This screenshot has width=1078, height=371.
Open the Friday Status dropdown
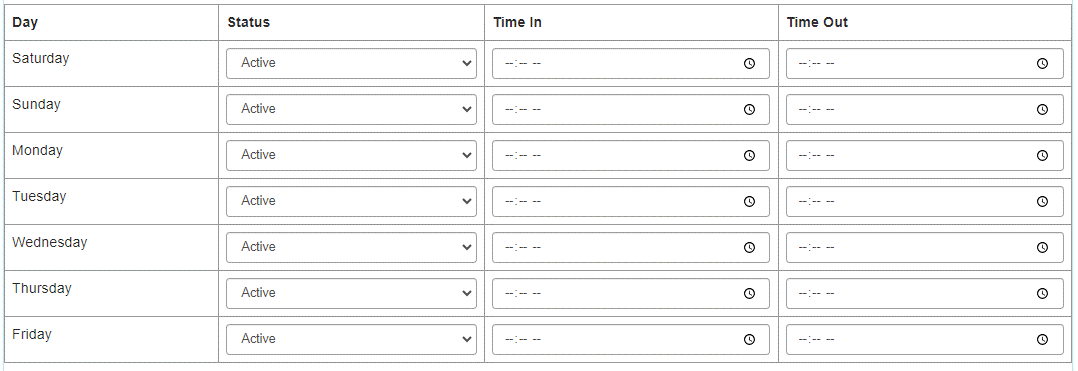pos(351,339)
